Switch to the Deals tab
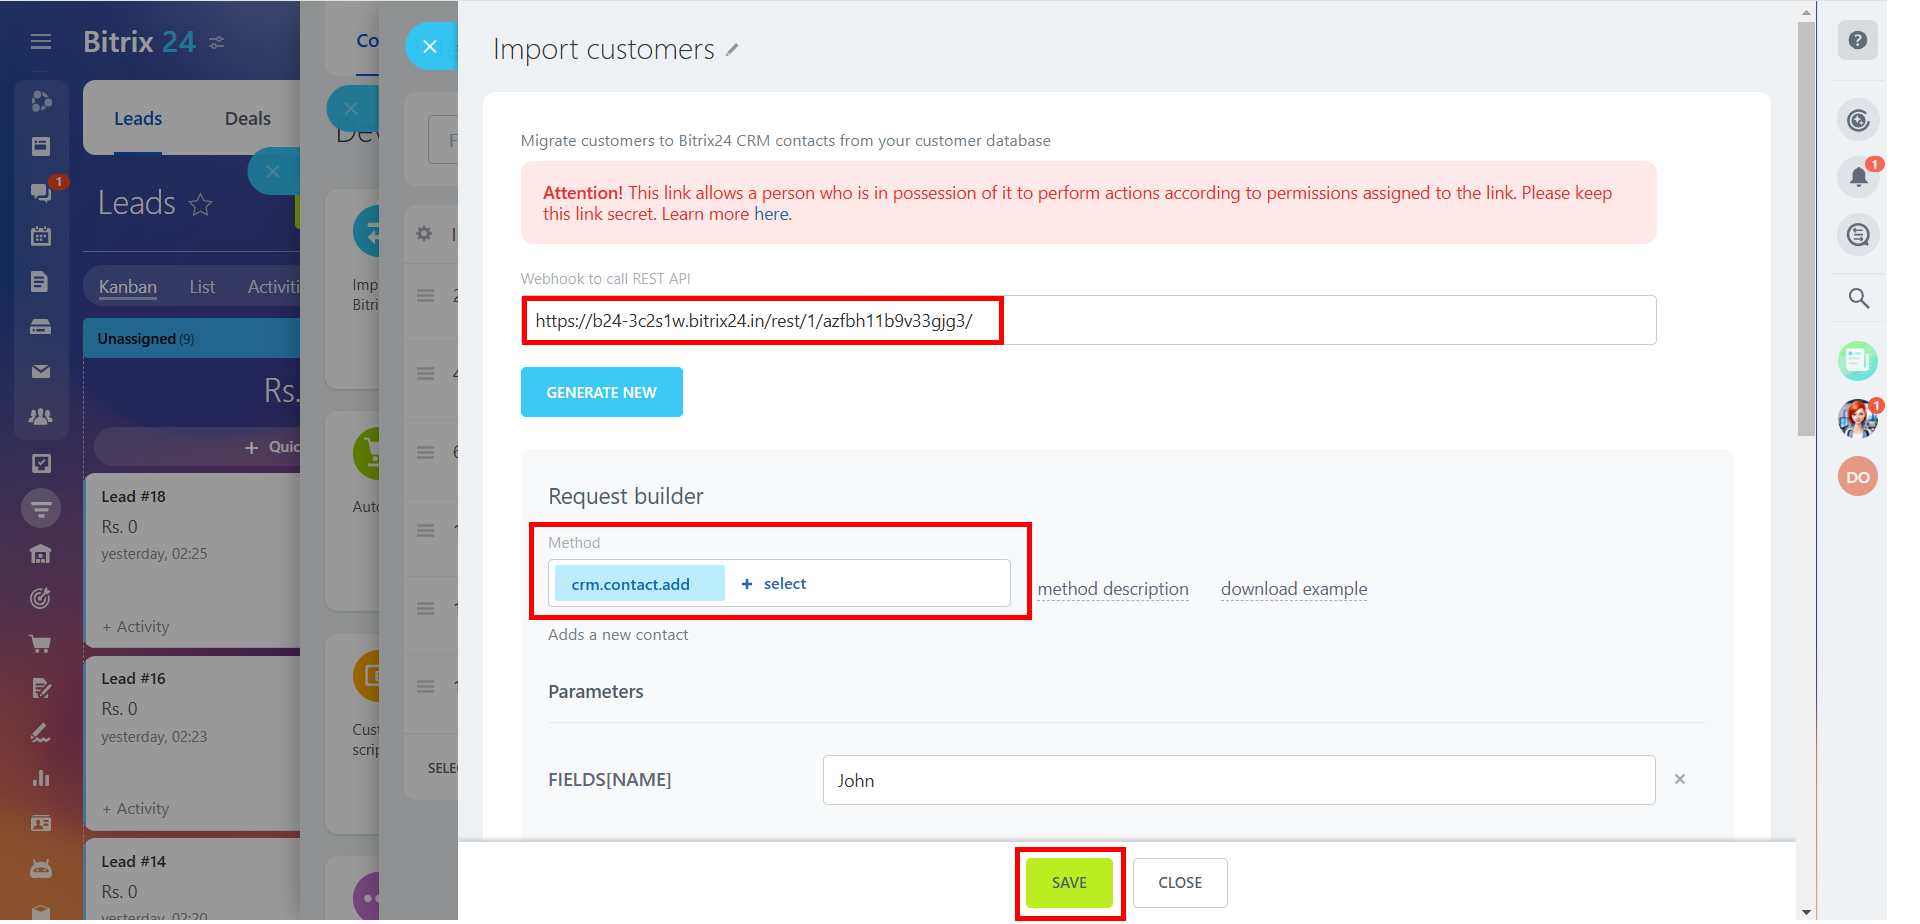Screen dimensions: 1920x924 coord(248,119)
